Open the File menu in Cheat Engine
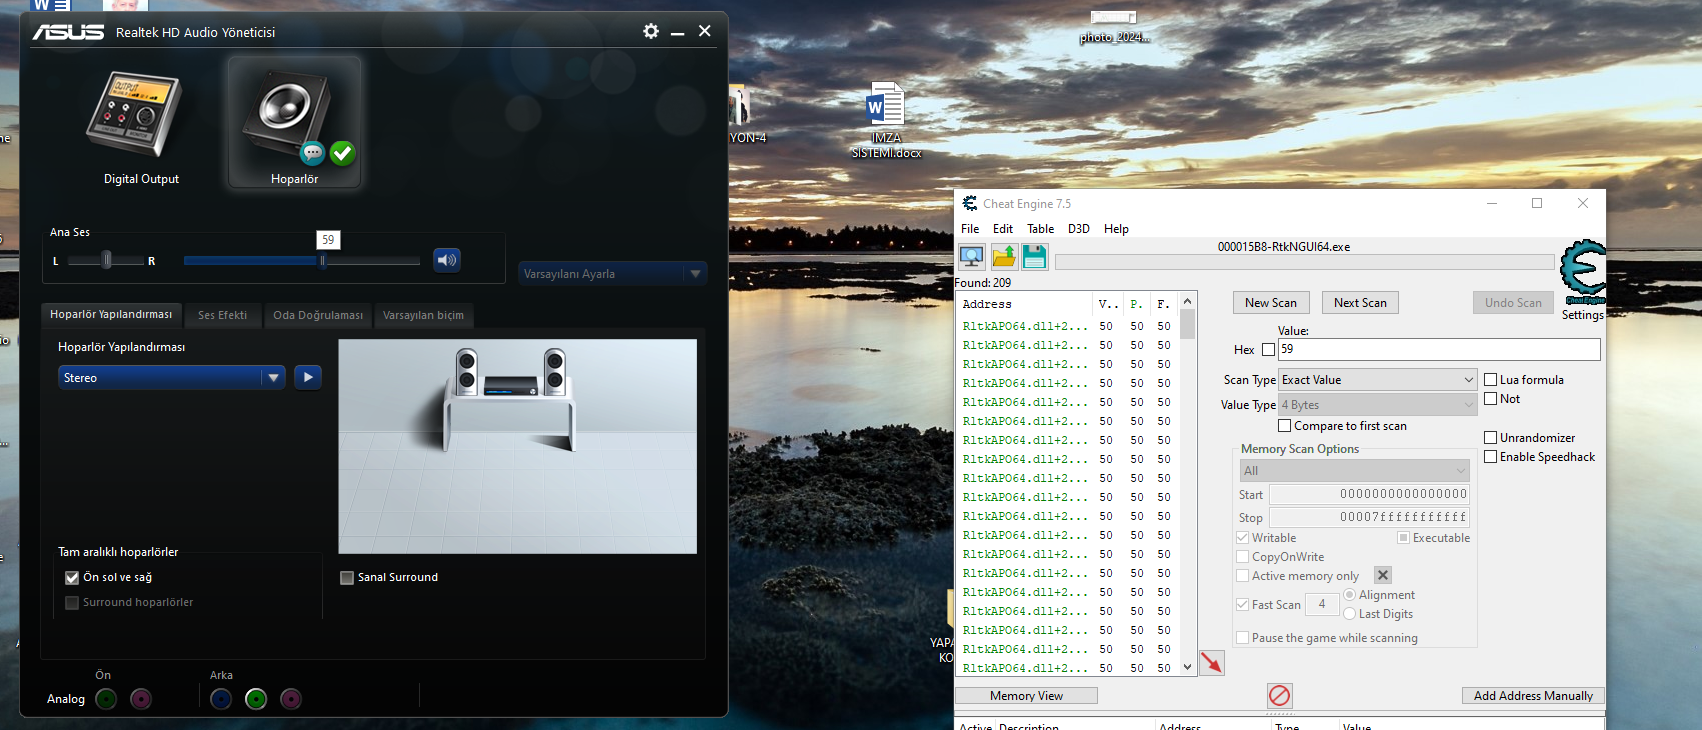This screenshot has width=1702, height=730. 970,229
